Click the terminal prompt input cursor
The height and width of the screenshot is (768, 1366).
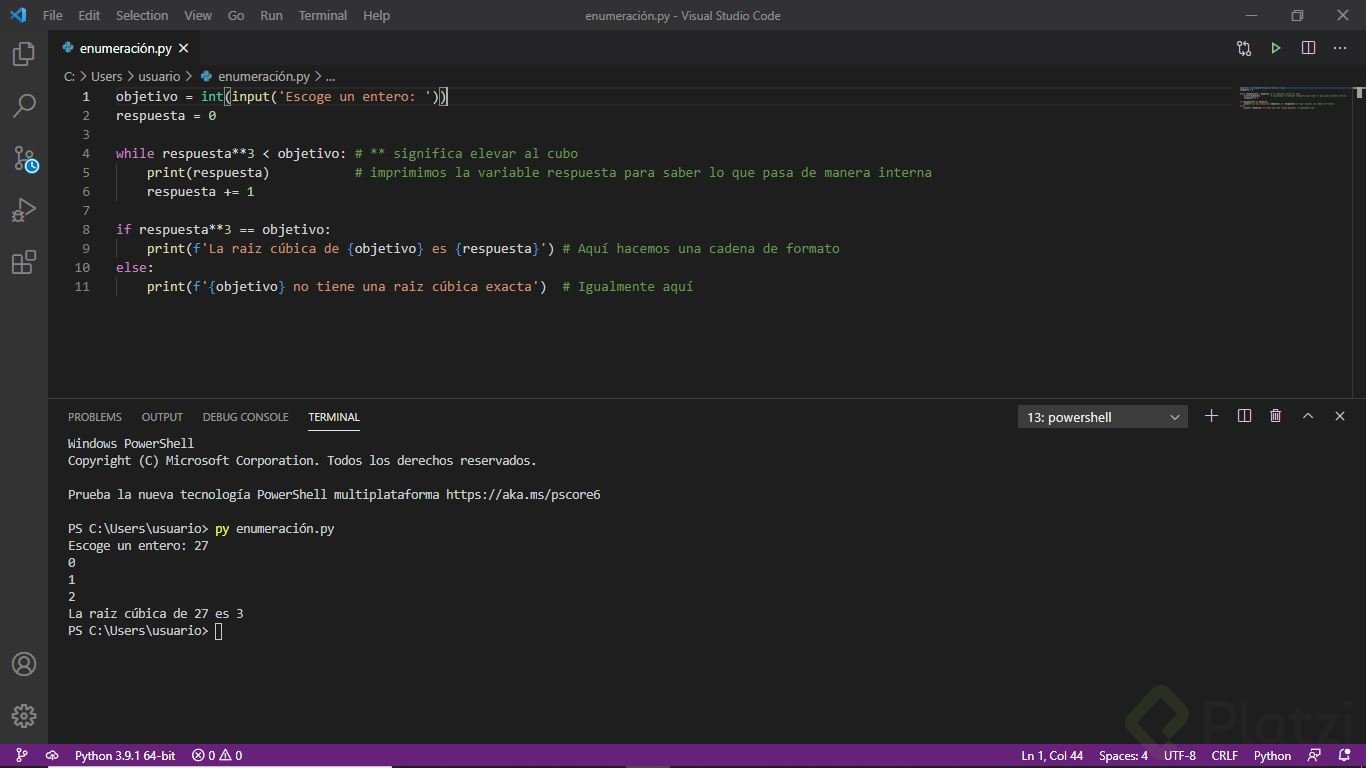218,631
